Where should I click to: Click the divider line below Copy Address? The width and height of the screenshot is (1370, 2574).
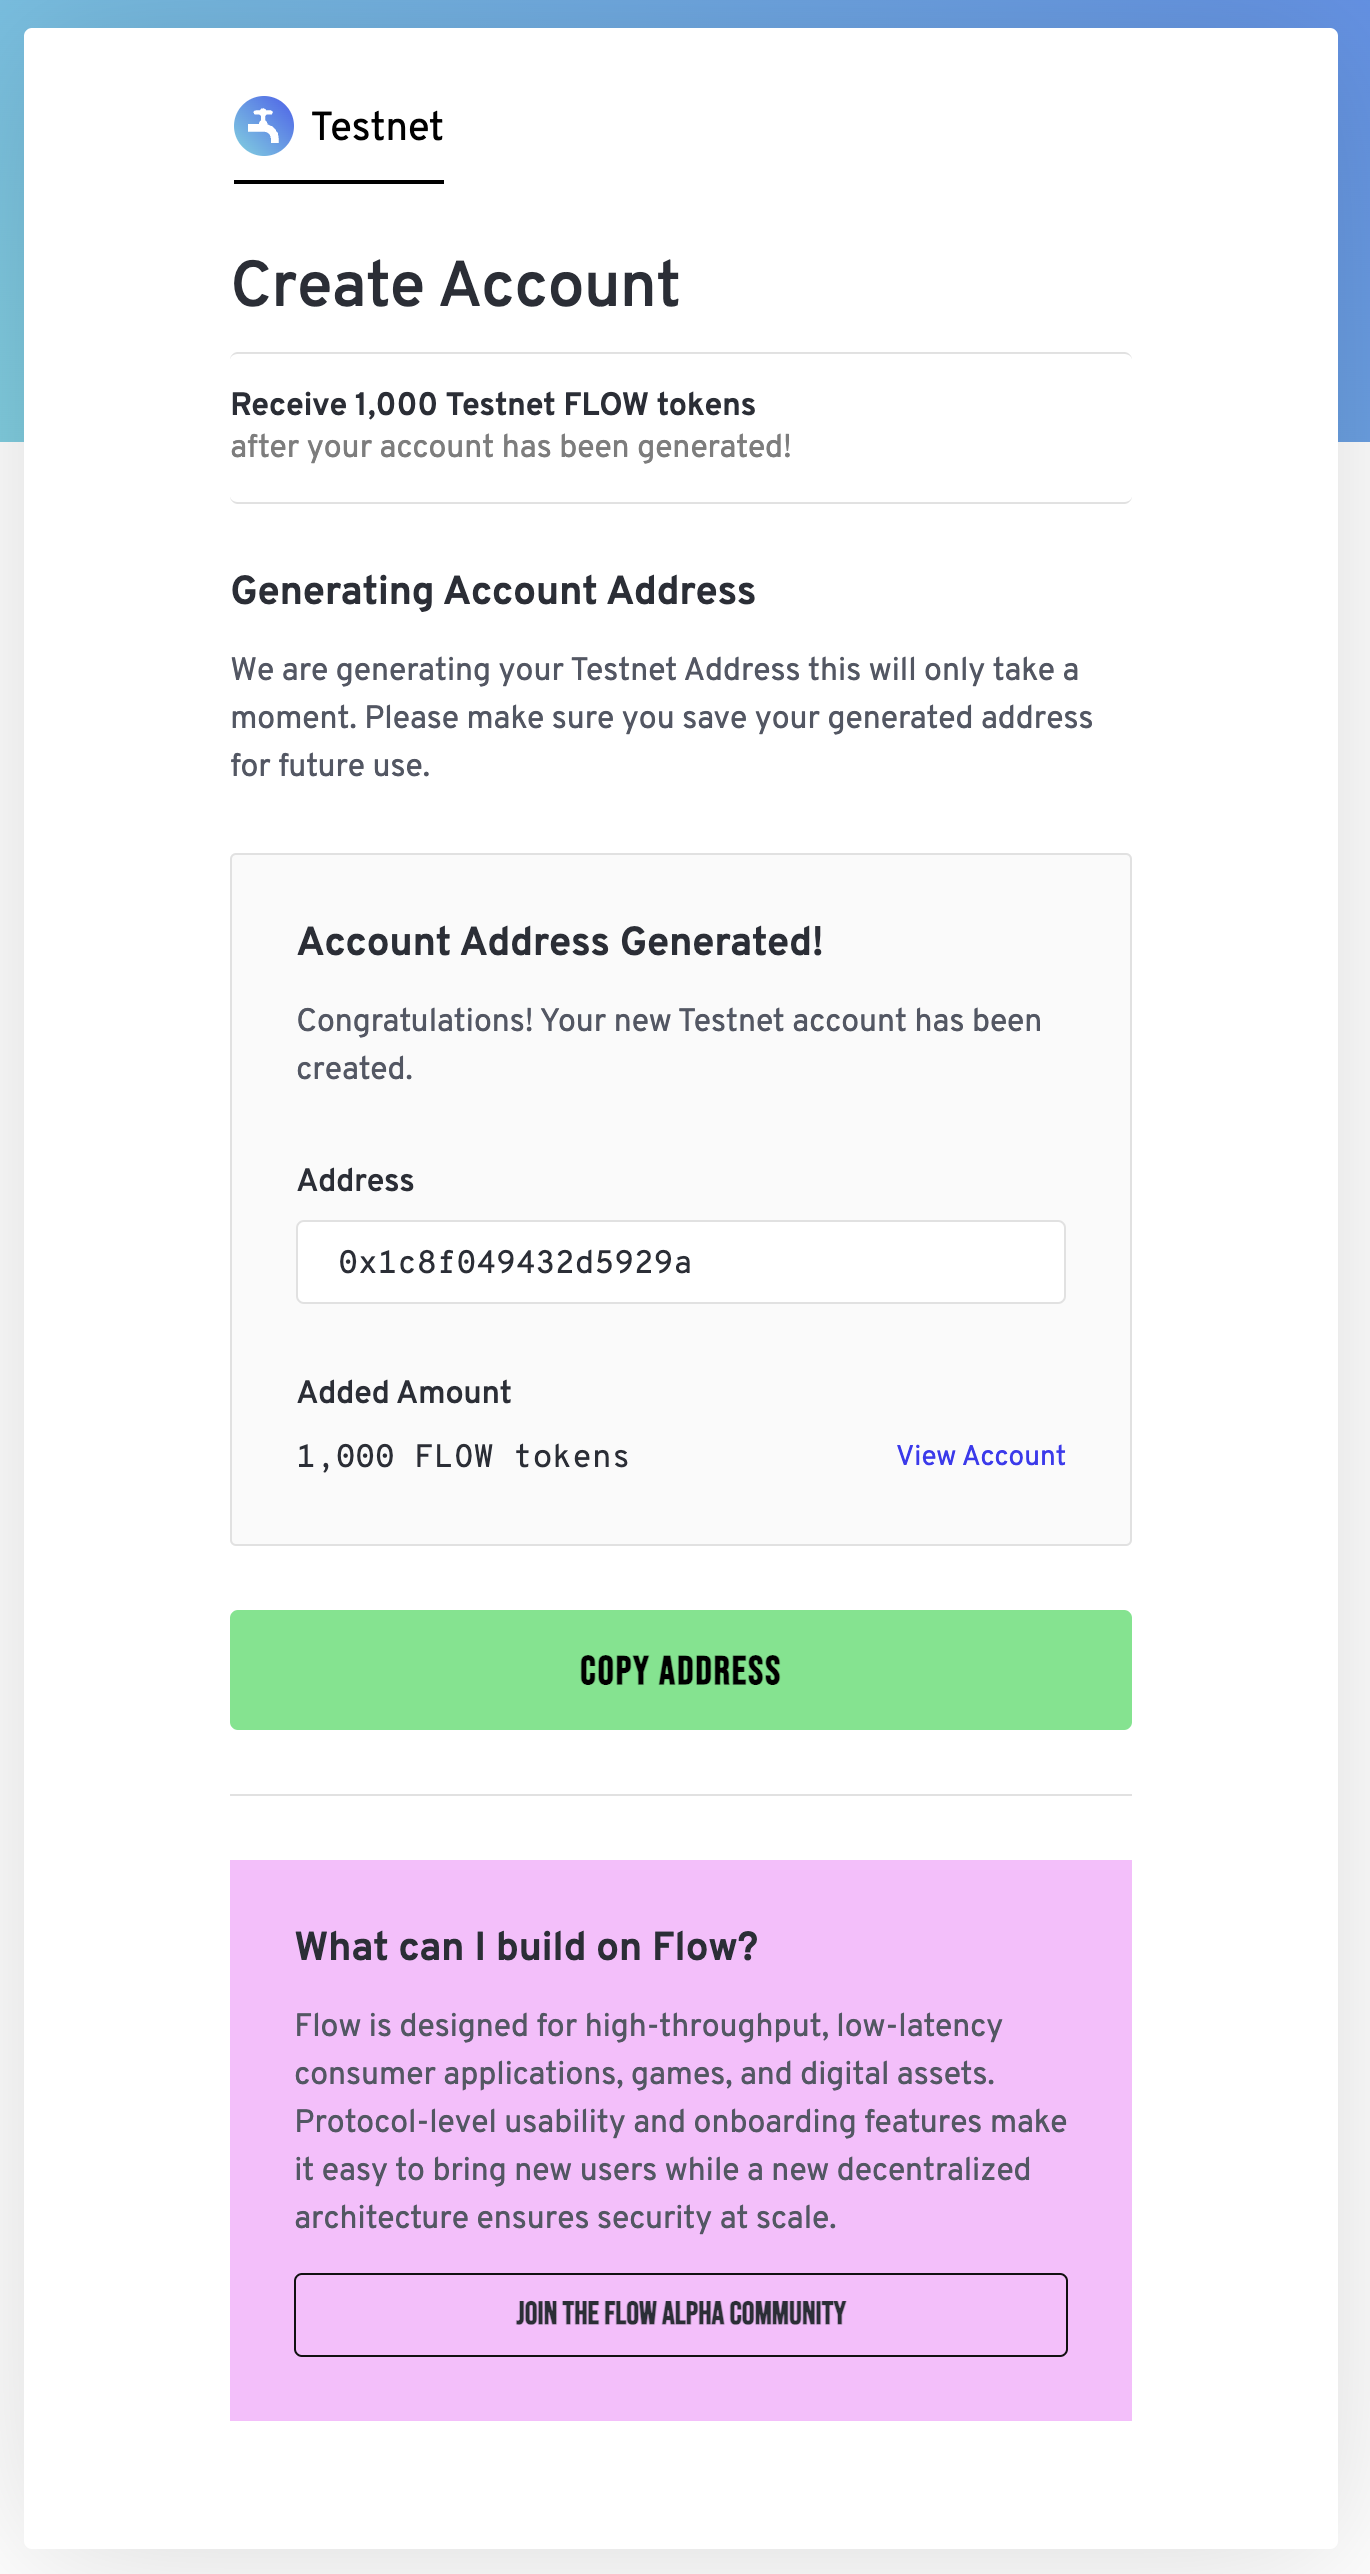click(x=680, y=1795)
